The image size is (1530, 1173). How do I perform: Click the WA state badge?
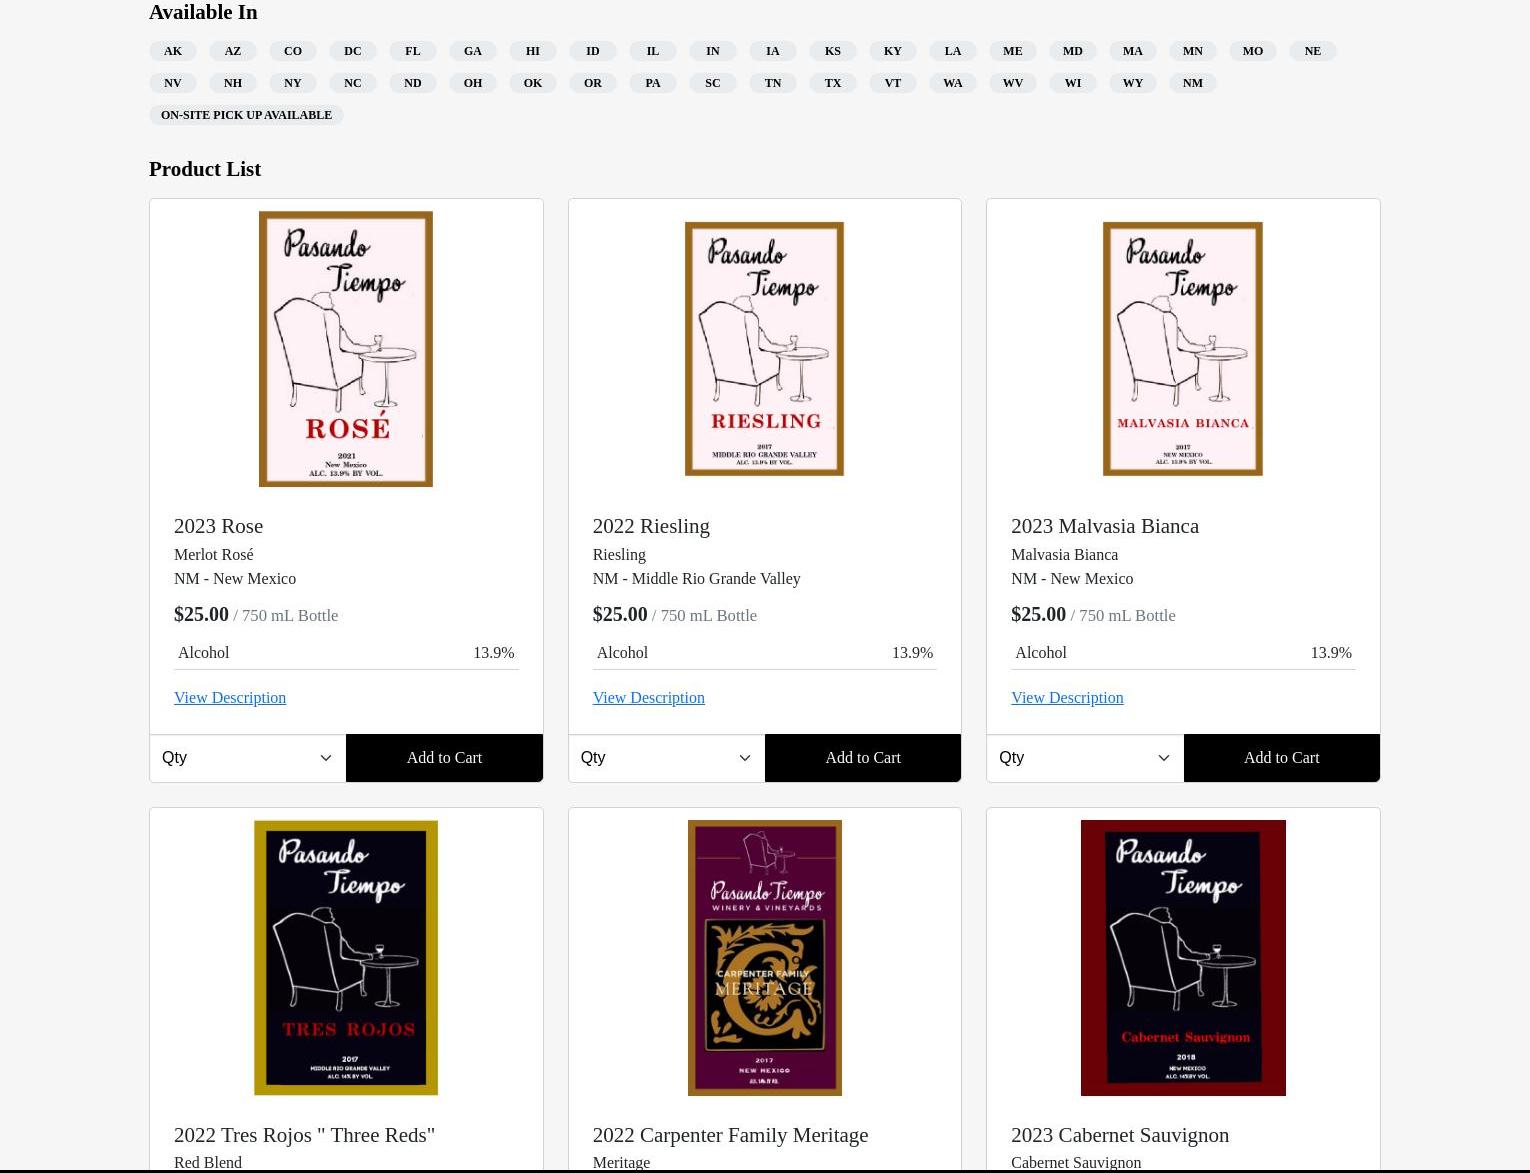click(x=953, y=83)
